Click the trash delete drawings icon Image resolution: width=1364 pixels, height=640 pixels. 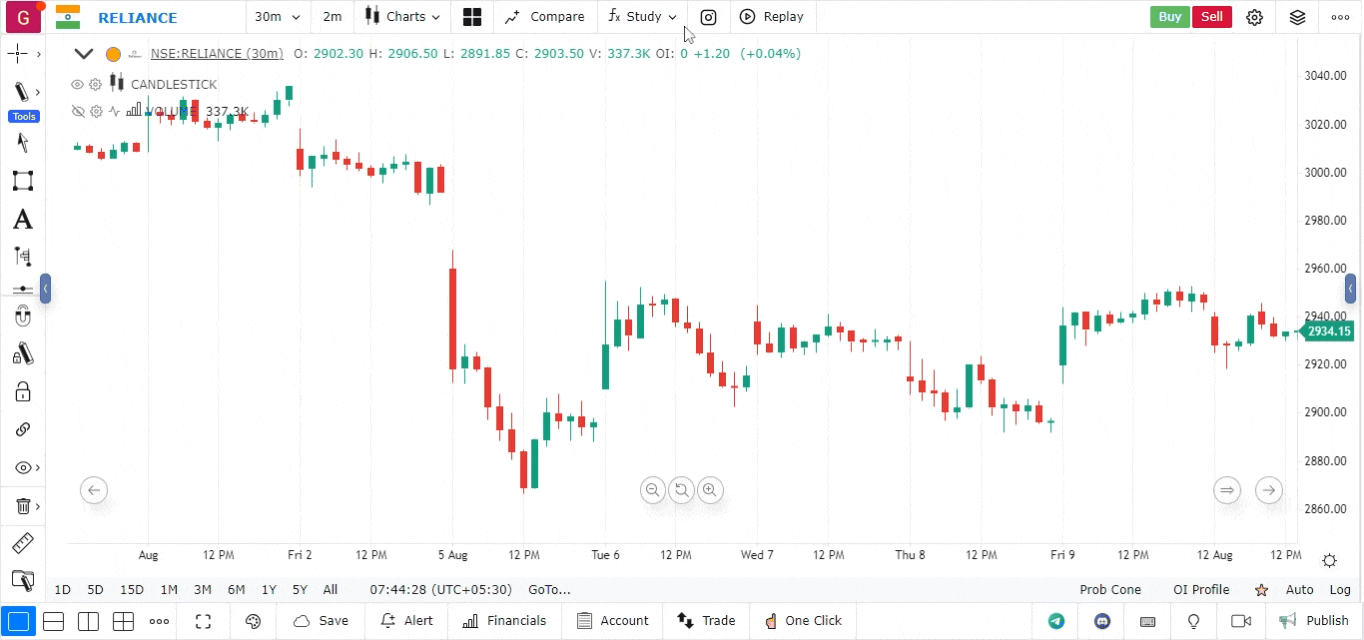point(22,506)
